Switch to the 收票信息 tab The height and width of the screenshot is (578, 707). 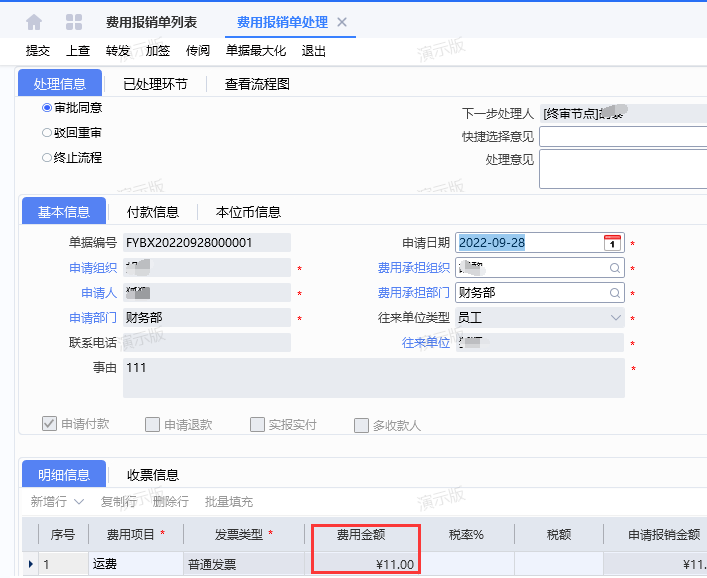pos(153,475)
